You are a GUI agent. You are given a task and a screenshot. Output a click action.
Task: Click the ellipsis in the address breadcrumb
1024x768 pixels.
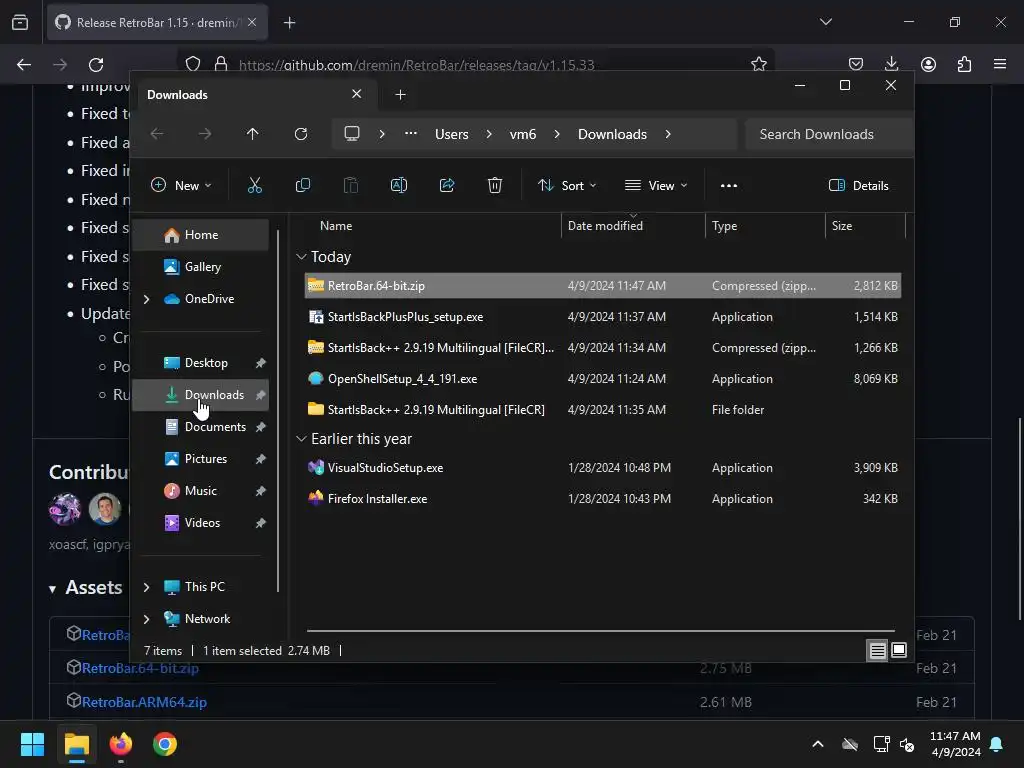411,133
